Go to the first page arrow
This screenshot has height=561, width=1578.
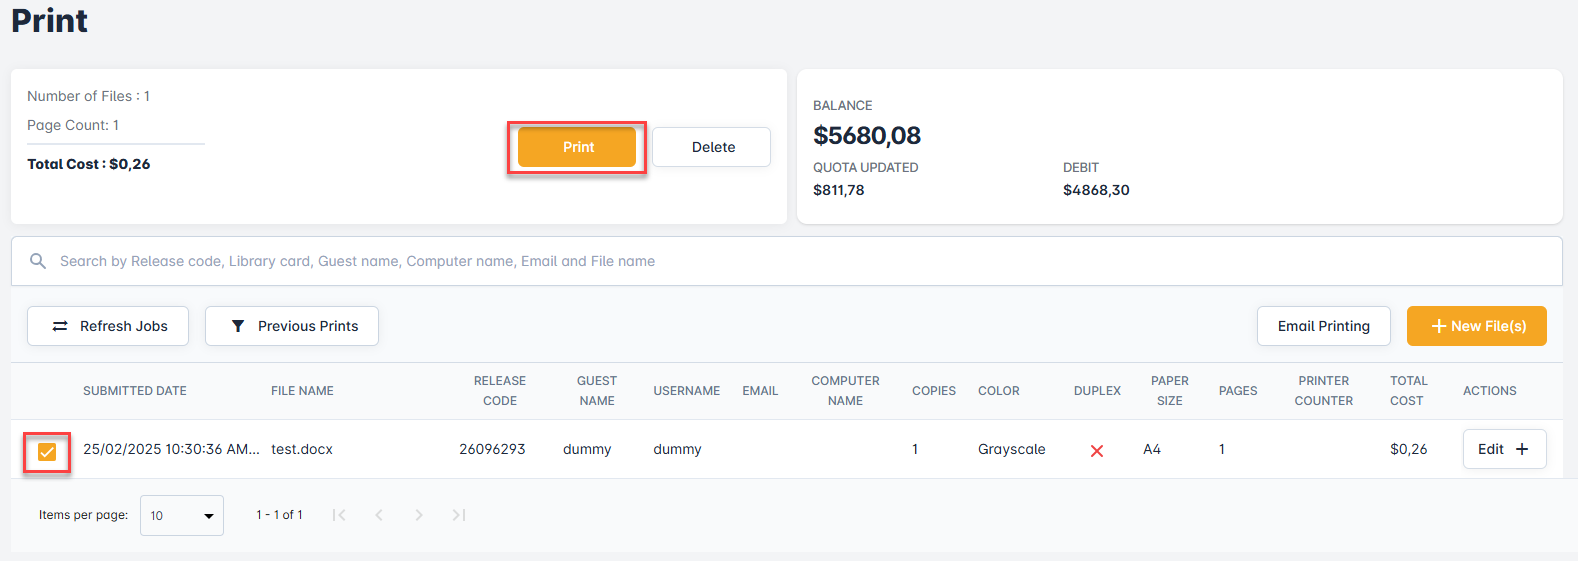pos(339,515)
